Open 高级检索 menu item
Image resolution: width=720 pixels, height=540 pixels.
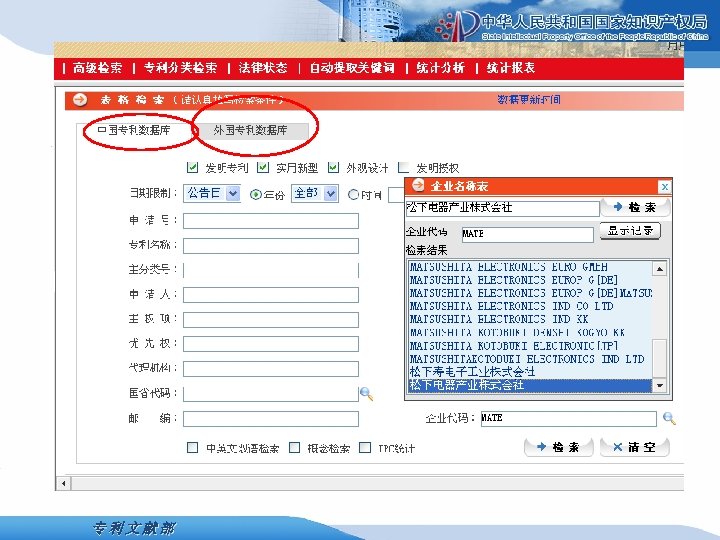click(x=97, y=68)
